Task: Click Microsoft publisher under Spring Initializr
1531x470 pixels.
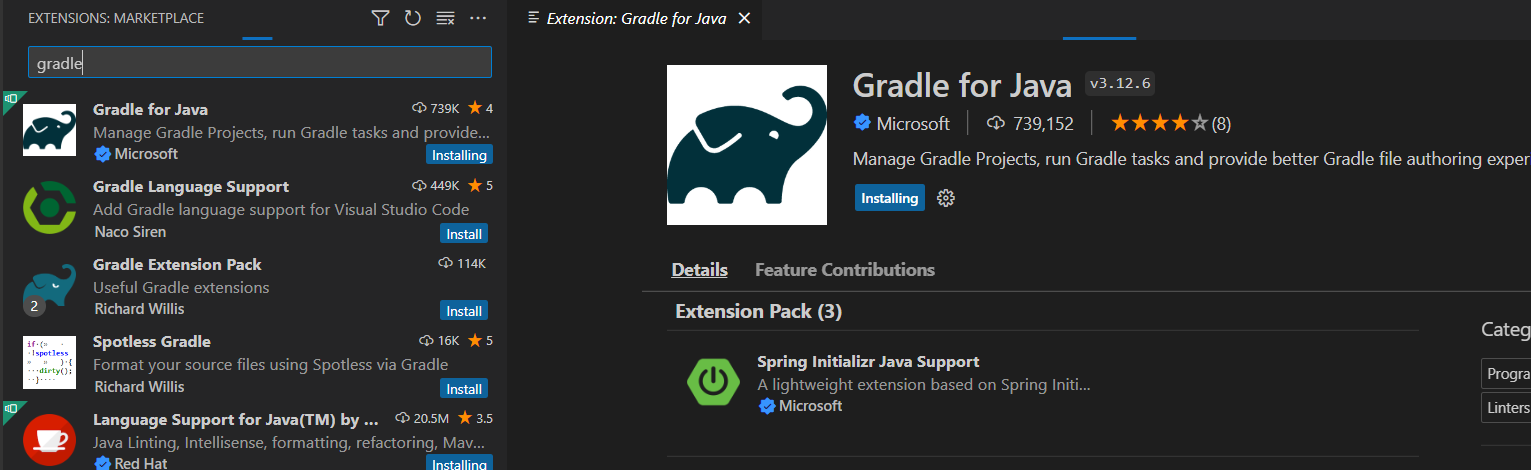Action: (x=810, y=406)
